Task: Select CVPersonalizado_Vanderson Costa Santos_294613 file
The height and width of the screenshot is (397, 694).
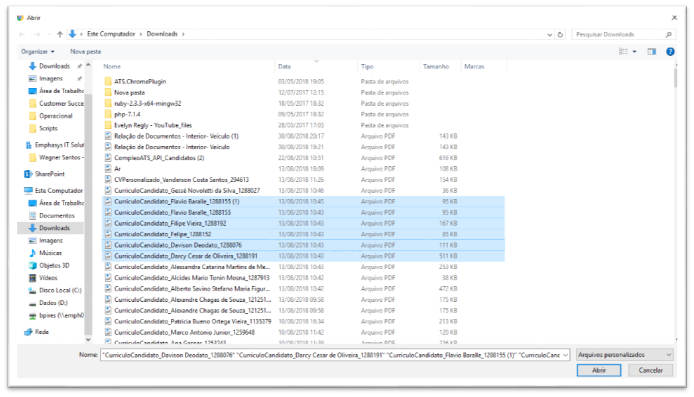Action: (303, 179)
